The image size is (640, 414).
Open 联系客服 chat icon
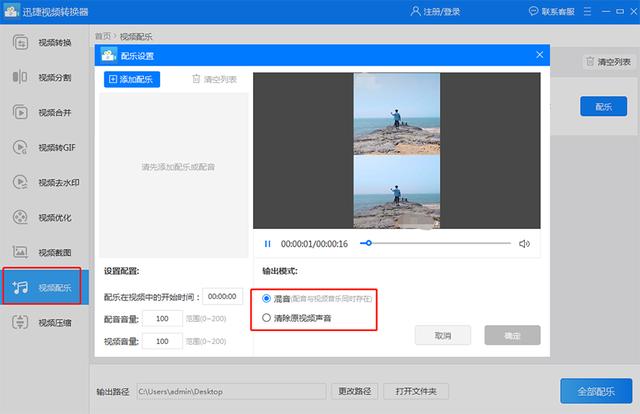tap(533, 11)
